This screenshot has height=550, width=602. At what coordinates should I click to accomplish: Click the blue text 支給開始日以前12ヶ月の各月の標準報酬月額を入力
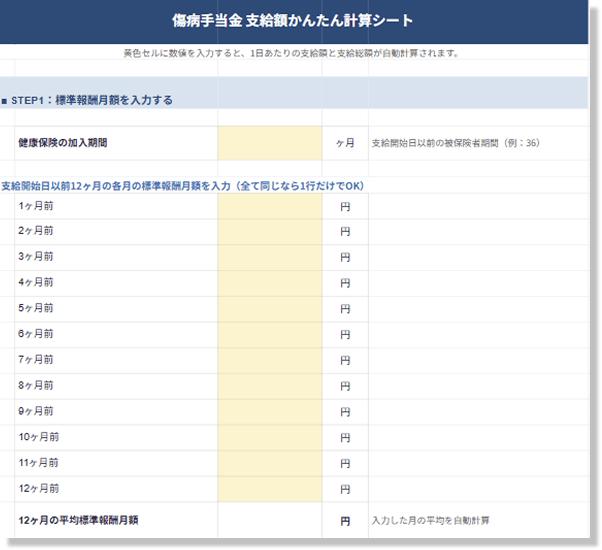click(x=116, y=186)
